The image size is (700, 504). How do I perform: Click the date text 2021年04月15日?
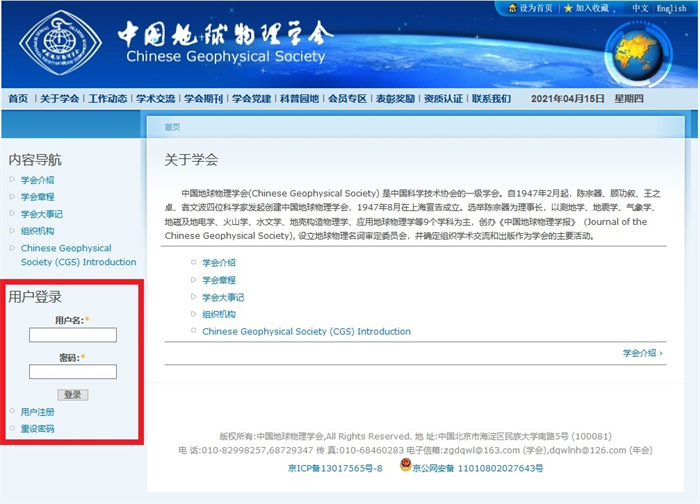[x=567, y=99]
